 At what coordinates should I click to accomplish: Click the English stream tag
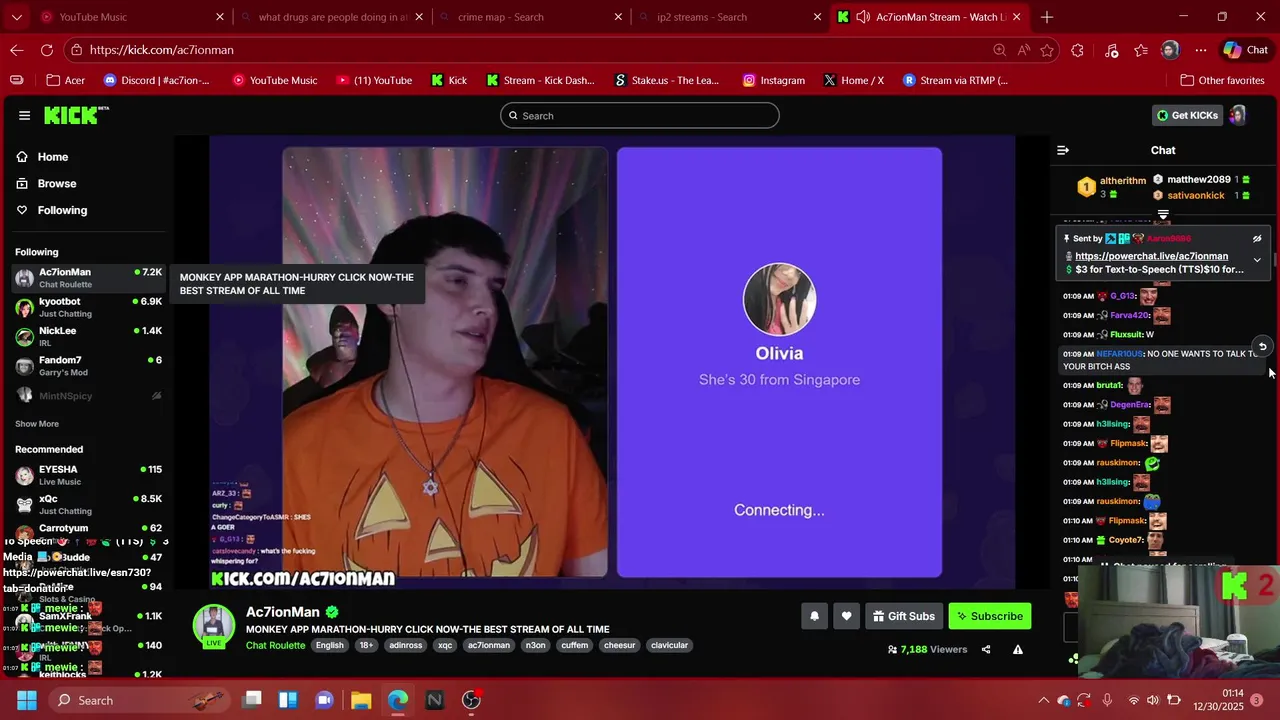(330, 645)
